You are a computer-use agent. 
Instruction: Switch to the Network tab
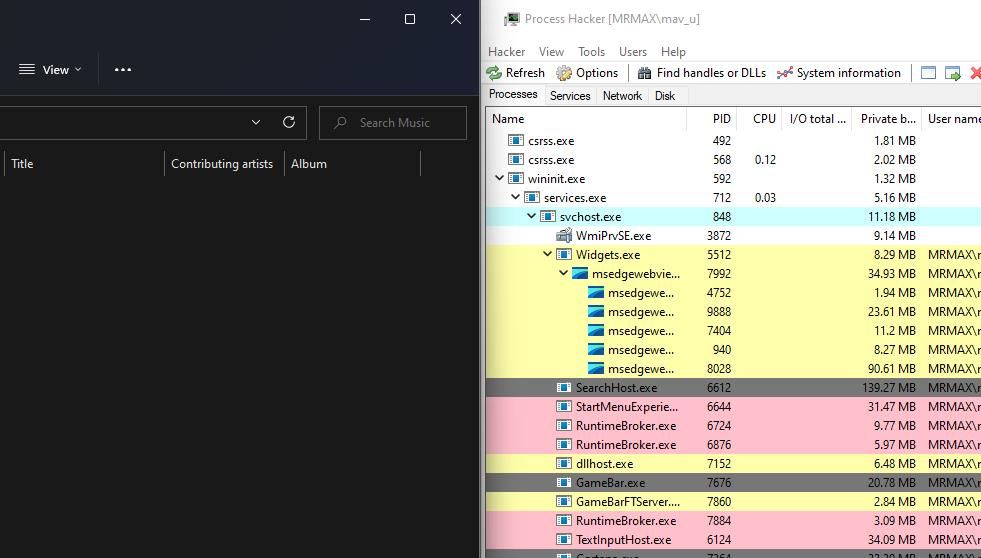point(622,96)
